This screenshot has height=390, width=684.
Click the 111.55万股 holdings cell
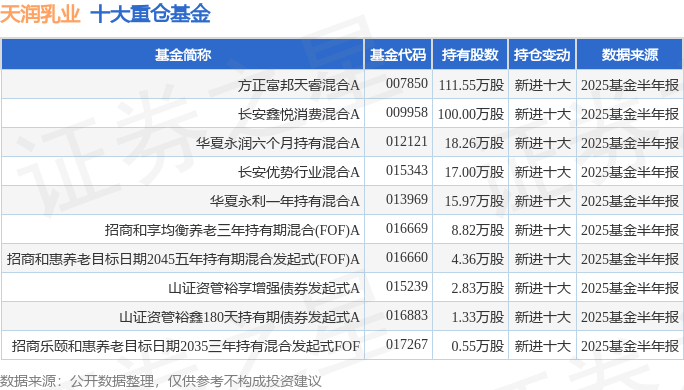pyautogui.click(x=471, y=85)
